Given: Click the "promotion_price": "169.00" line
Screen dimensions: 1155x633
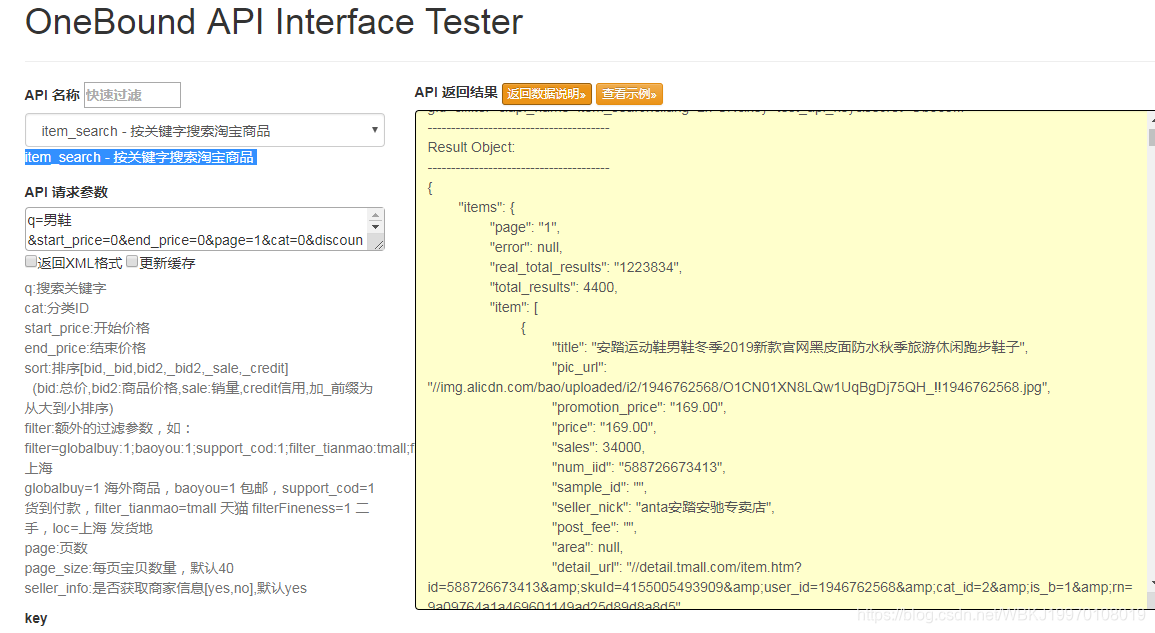Looking at the screenshot, I should [x=639, y=408].
